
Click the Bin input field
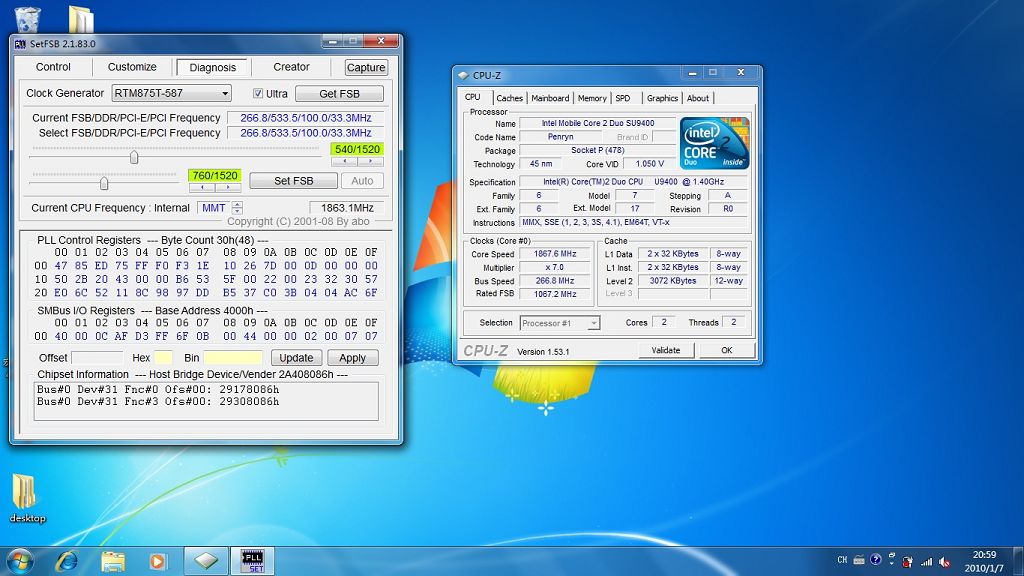(x=232, y=358)
